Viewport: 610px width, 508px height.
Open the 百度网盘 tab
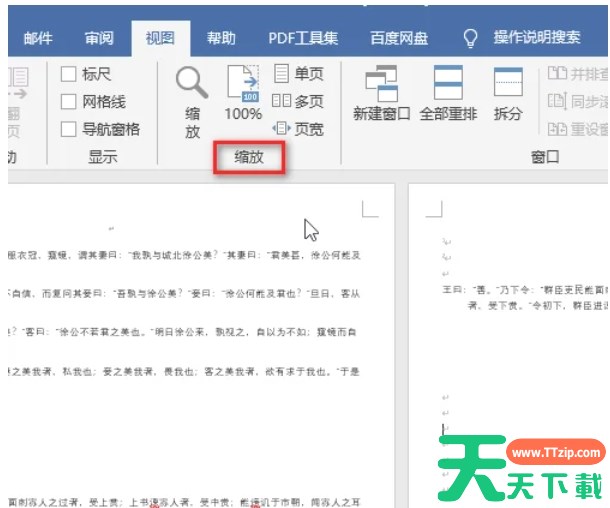point(399,38)
